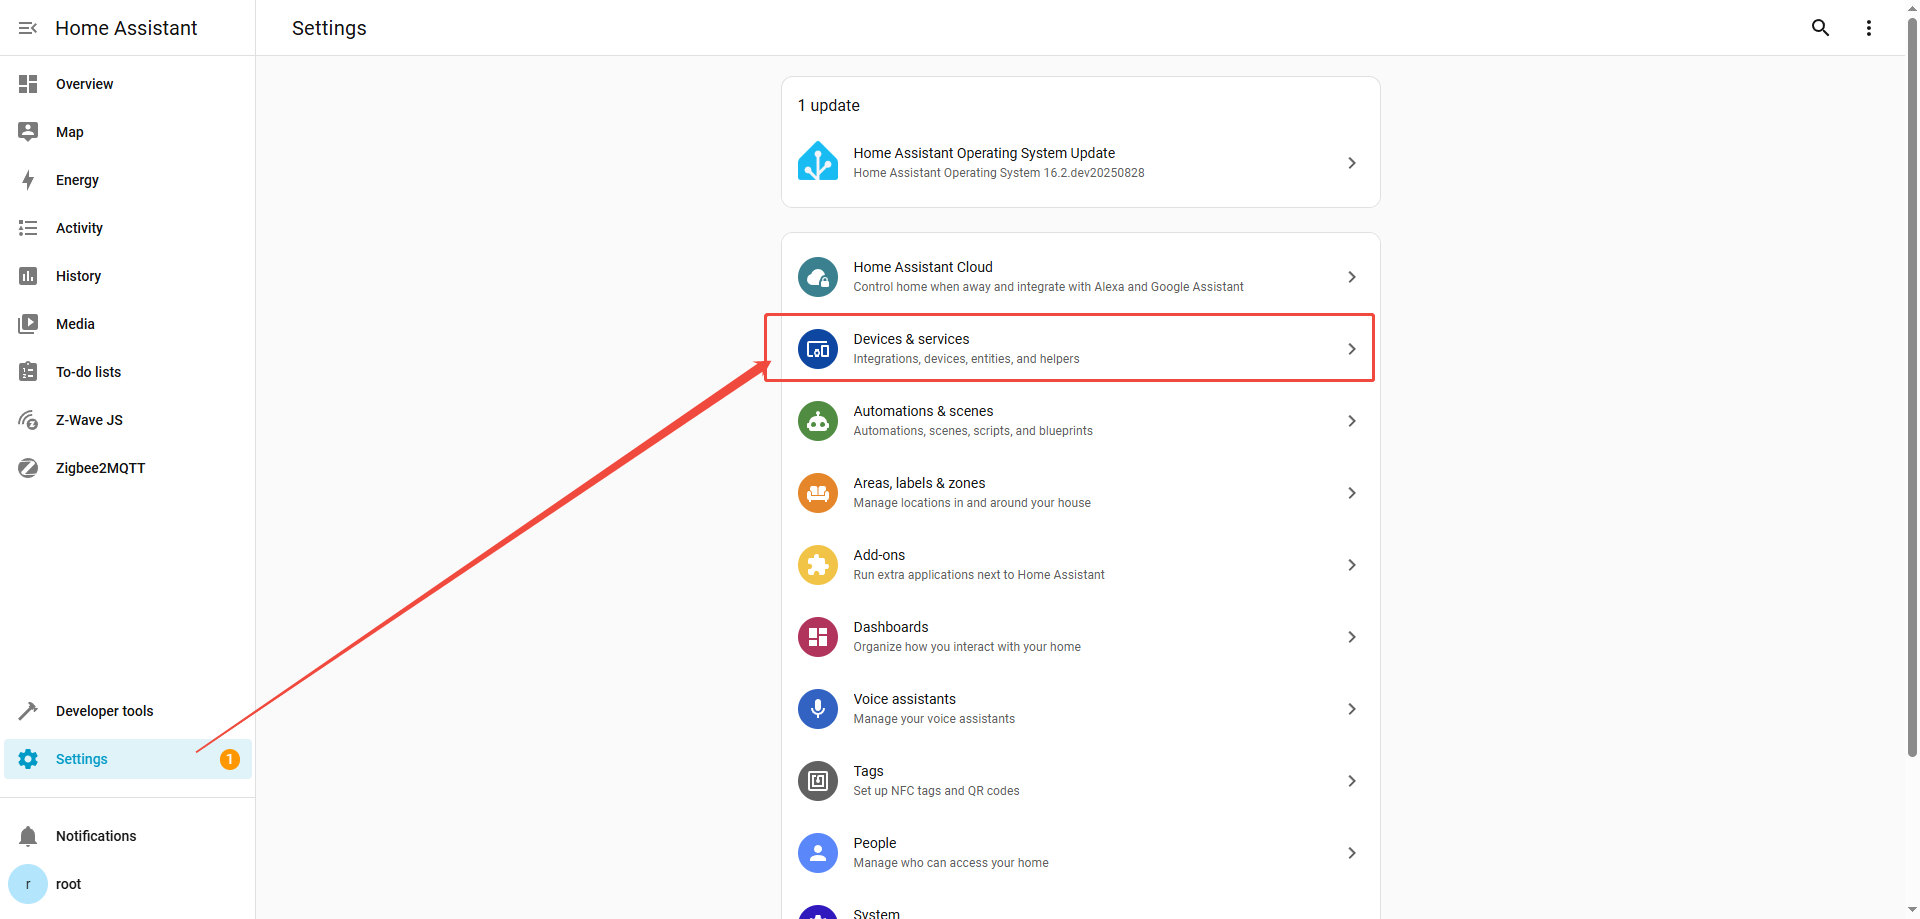The height and width of the screenshot is (919, 1920).
Task: Click the Energy lightning bolt icon
Action: (28, 180)
